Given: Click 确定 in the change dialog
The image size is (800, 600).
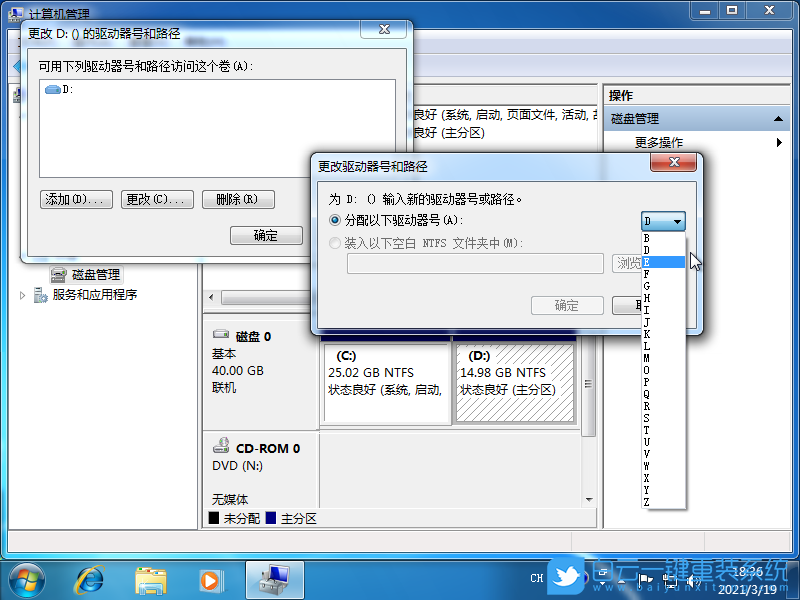Looking at the screenshot, I should point(566,305).
